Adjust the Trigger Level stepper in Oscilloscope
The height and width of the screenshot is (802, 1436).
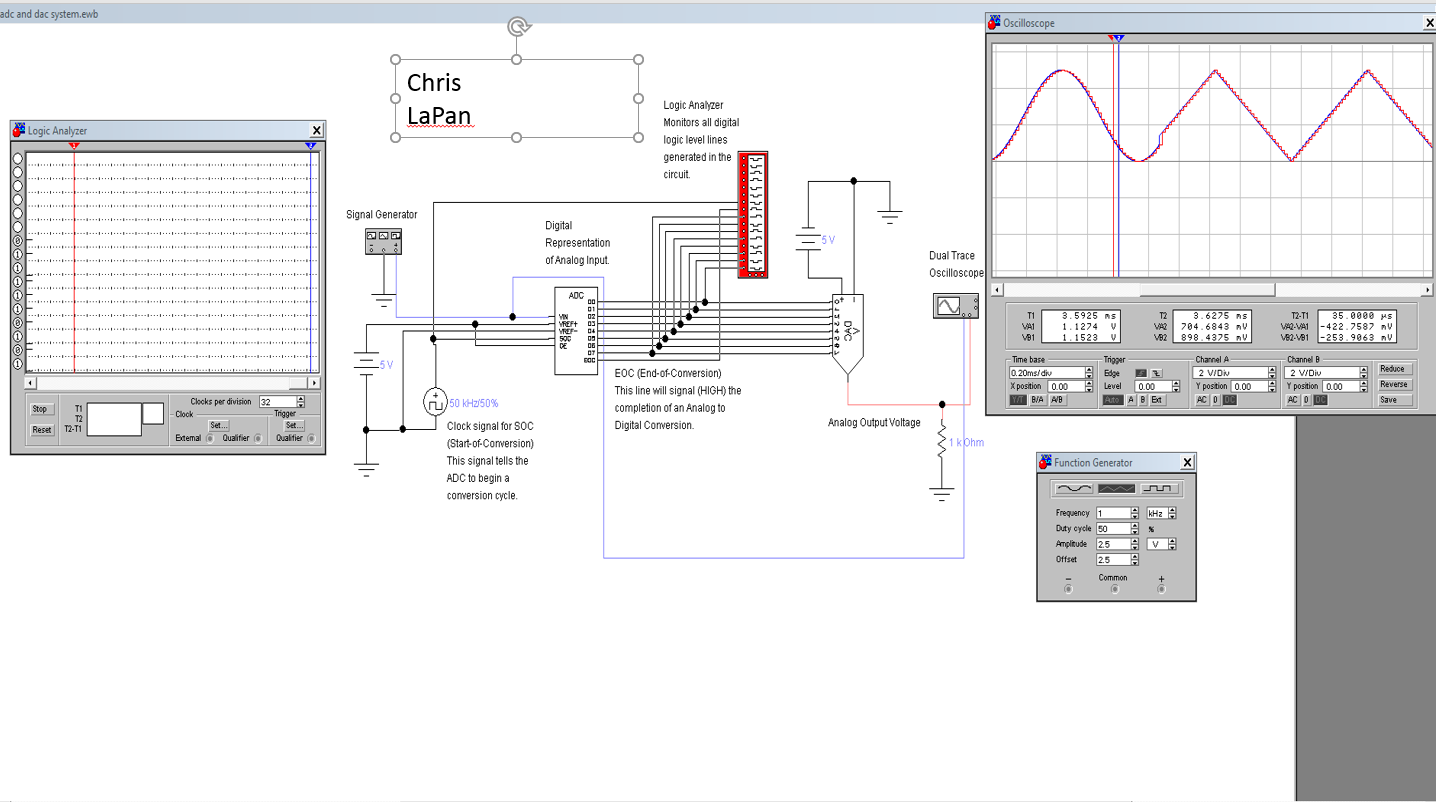[x=1176, y=386]
